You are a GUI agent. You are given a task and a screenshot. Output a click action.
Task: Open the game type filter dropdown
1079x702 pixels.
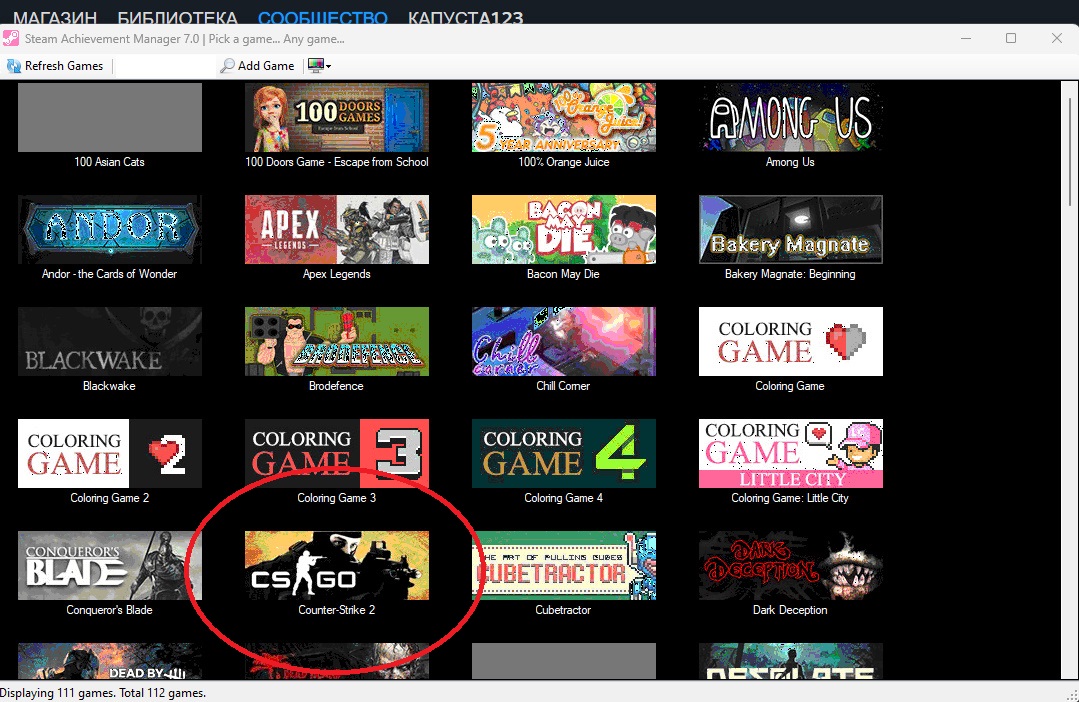[320, 66]
